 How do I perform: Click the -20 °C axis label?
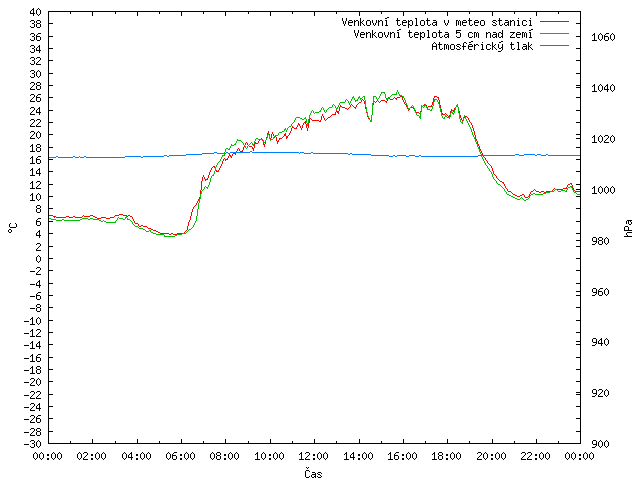33,382
